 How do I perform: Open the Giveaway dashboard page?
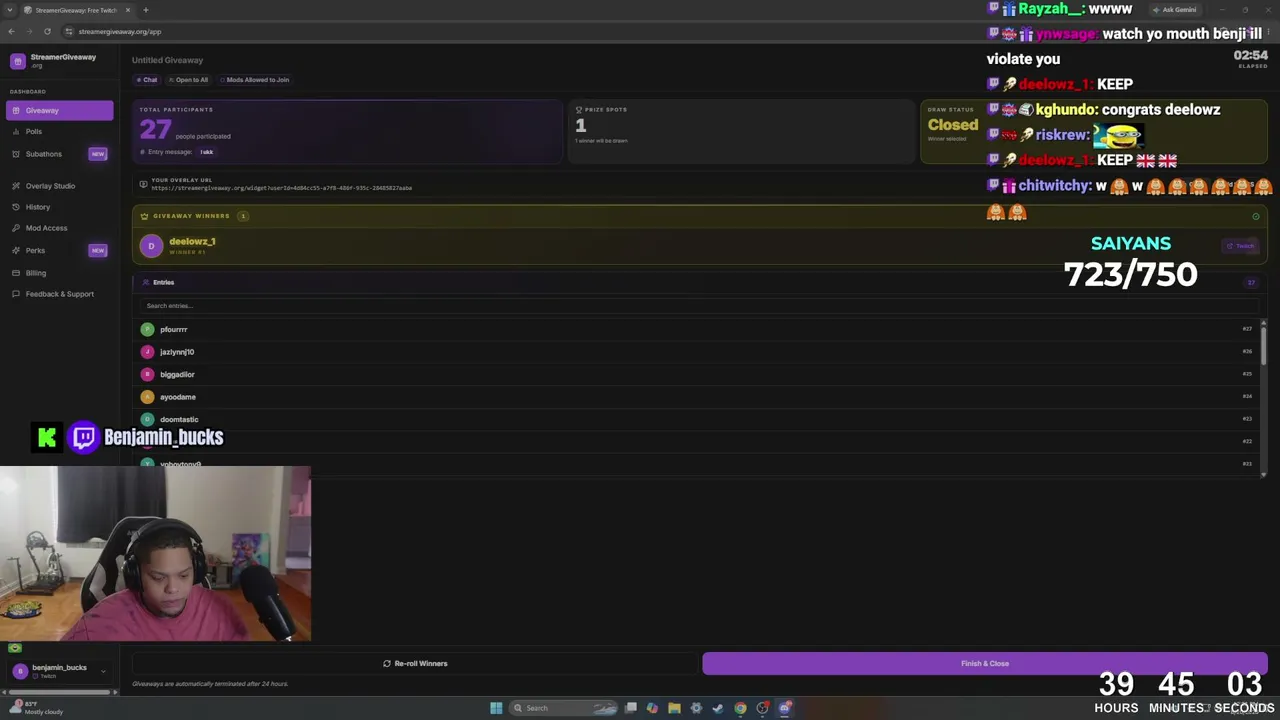(60, 110)
